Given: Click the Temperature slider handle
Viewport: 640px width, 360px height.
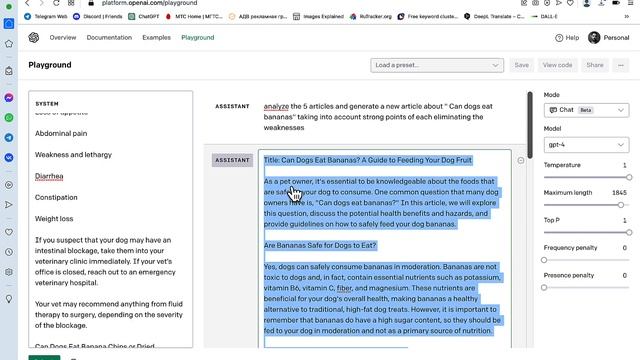Looking at the screenshot, I should (x=629, y=178).
